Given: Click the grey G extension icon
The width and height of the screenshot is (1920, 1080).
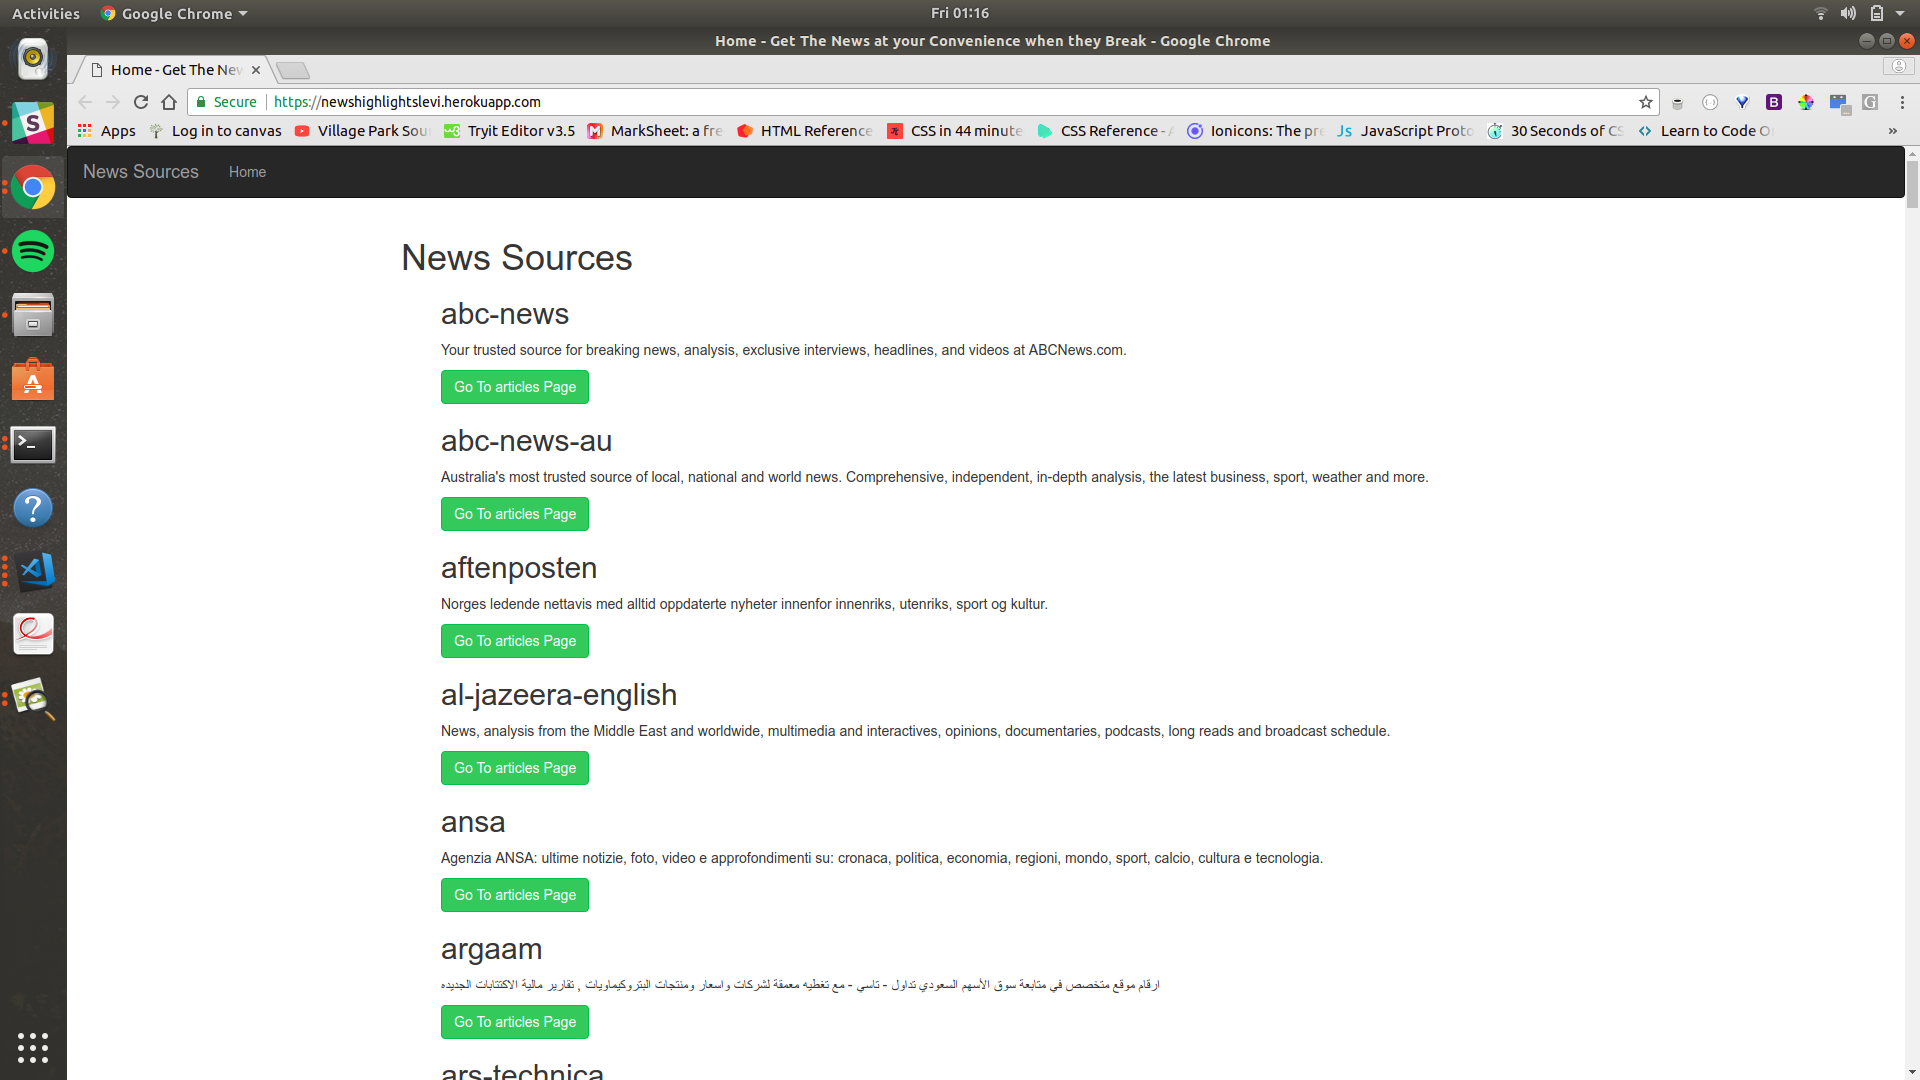Looking at the screenshot, I should [x=1870, y=102].
